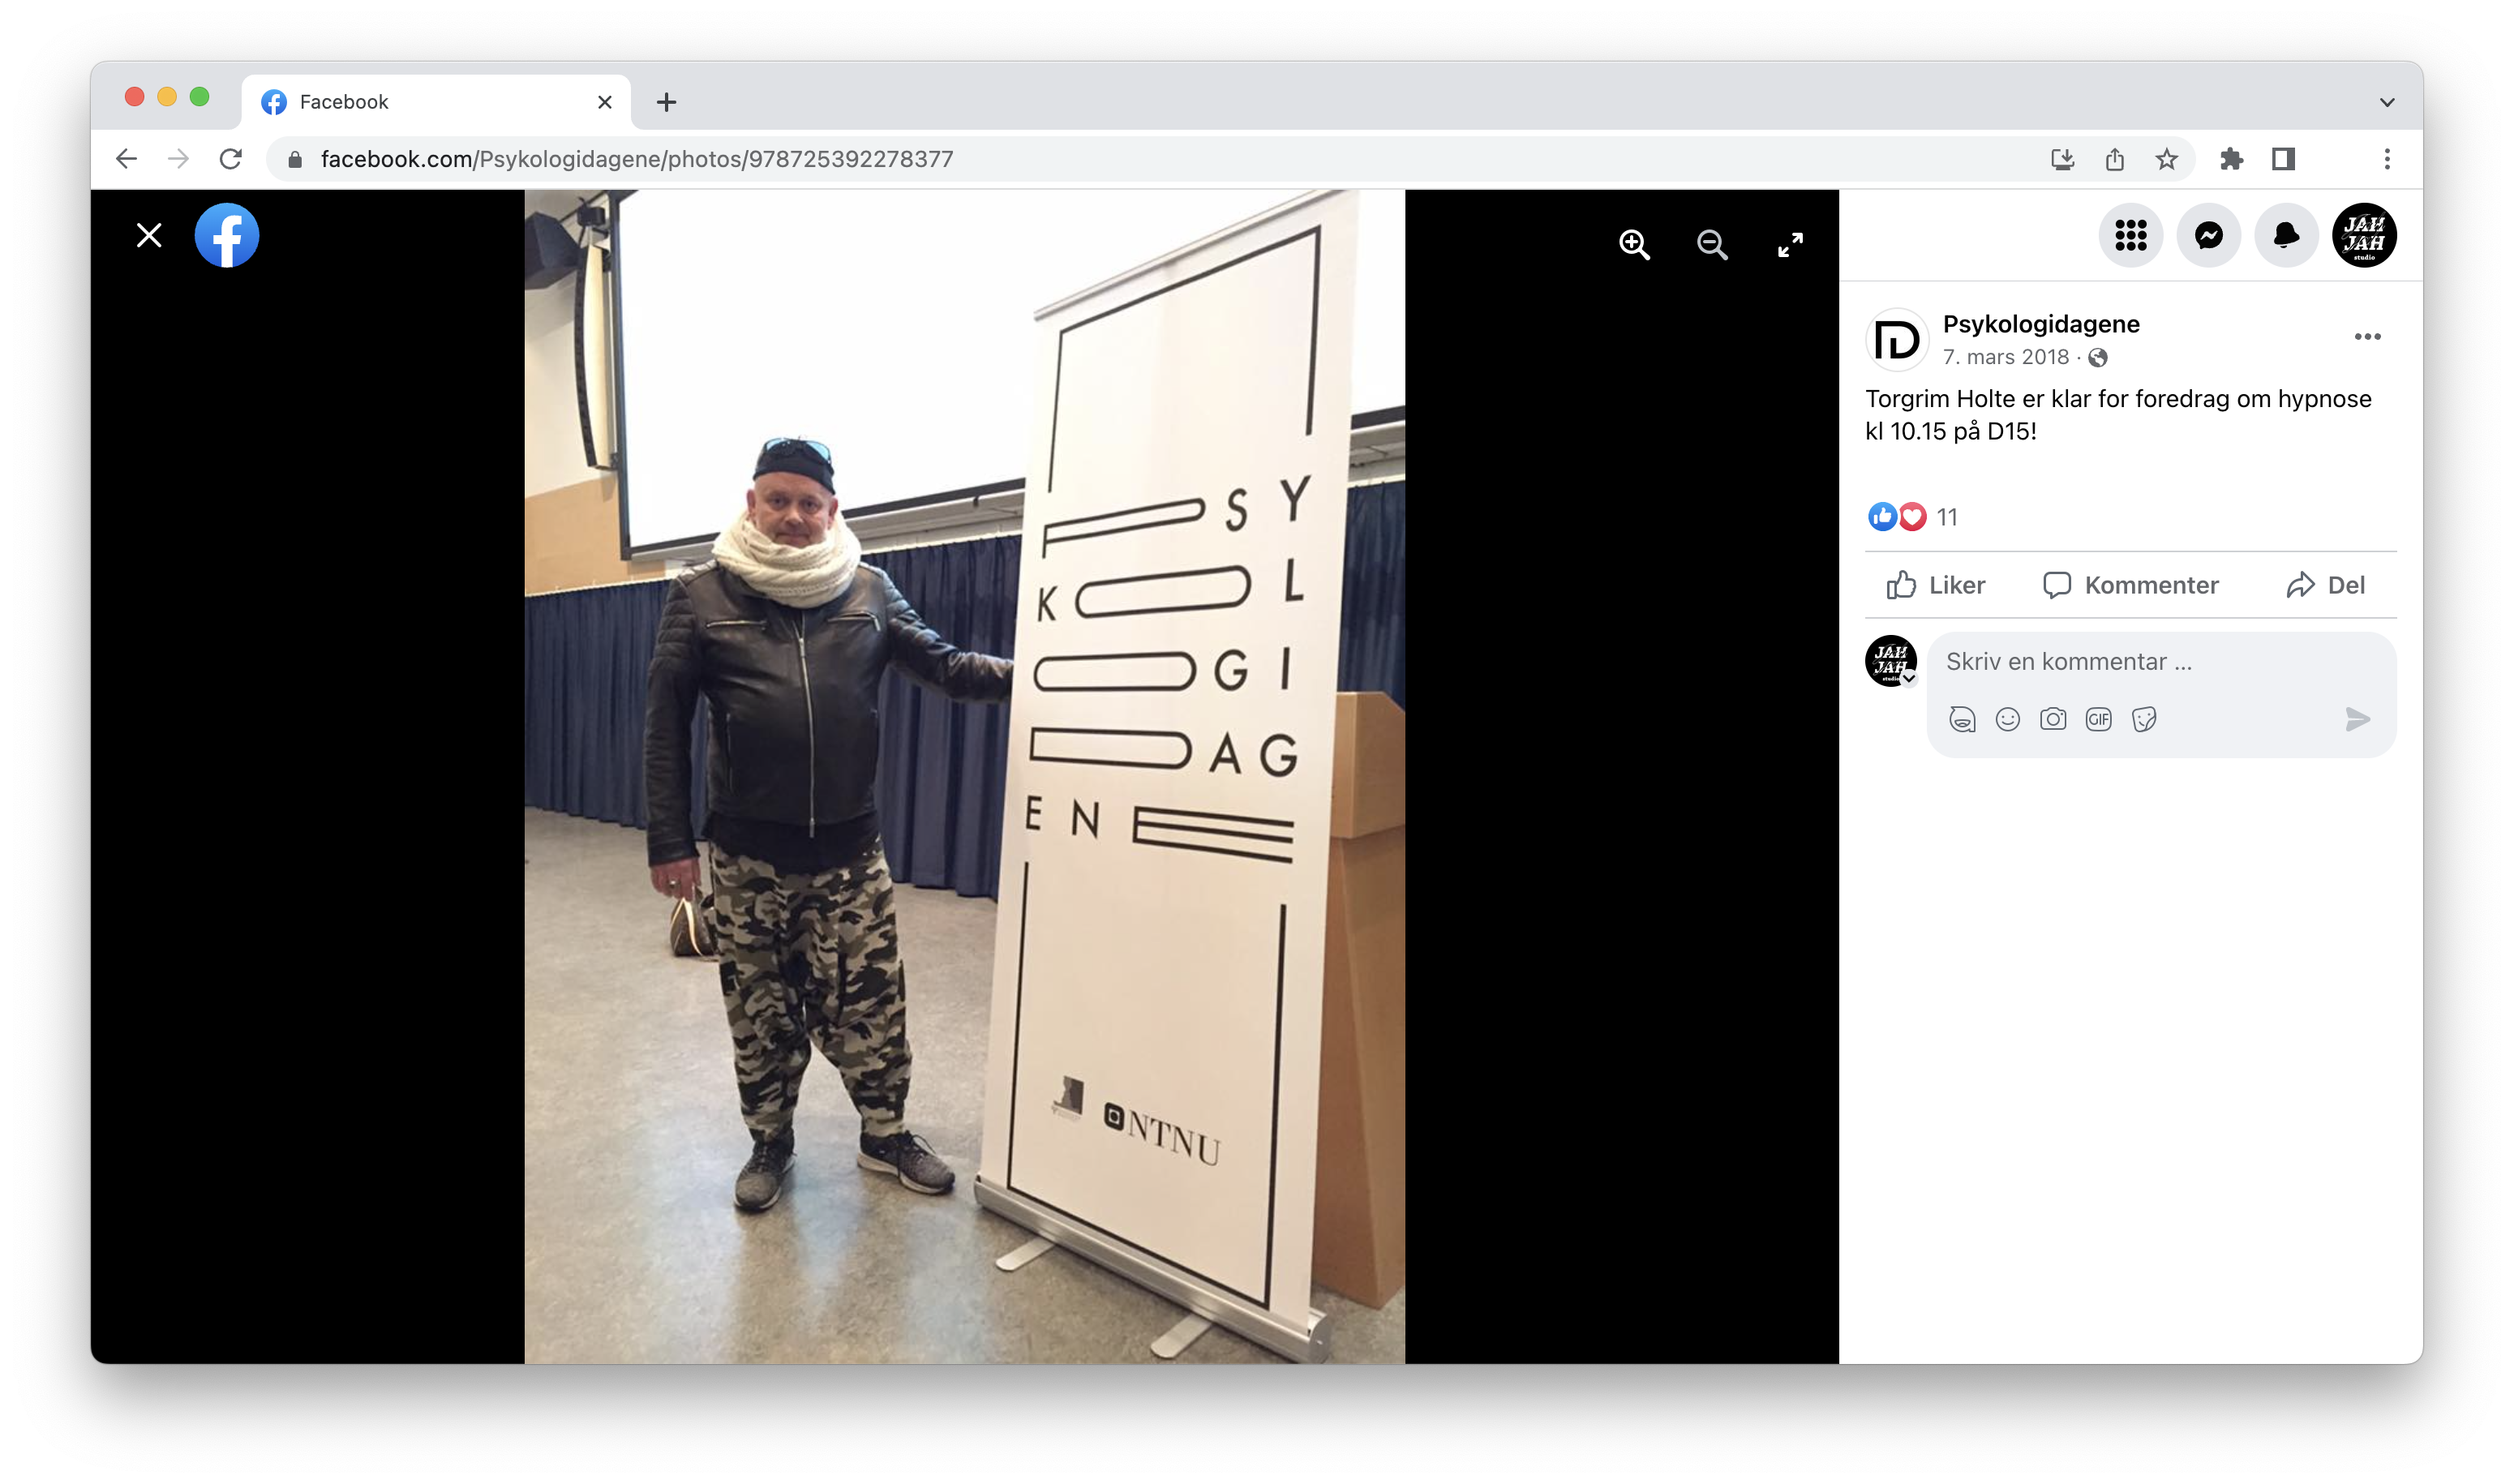This screenshot has height=1484, width=2514.
Task: Add a sticker to the comment
Action: [2144, 719]
